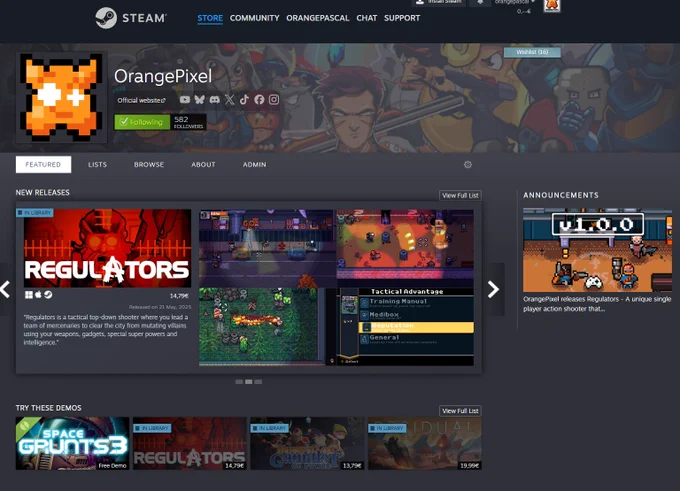Click the 14,79€ price in Regulators panel
680x491 pixels.
click(x=179, y=296)
